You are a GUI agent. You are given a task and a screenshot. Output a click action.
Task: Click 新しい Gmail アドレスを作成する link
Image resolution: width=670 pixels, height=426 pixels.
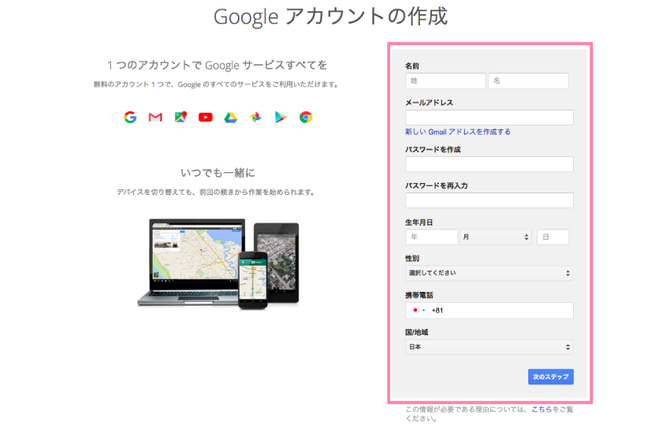coord(458,132)
